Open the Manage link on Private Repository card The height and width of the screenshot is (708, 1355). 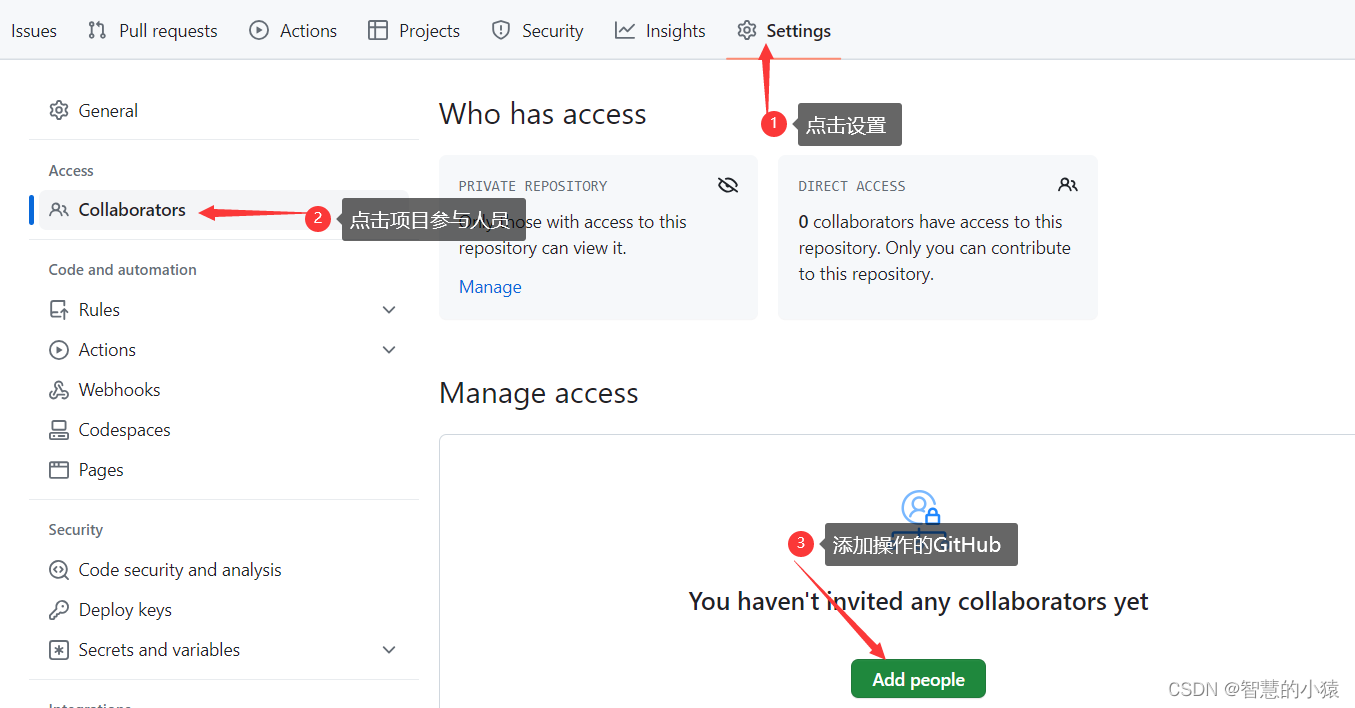click(489, 287)
